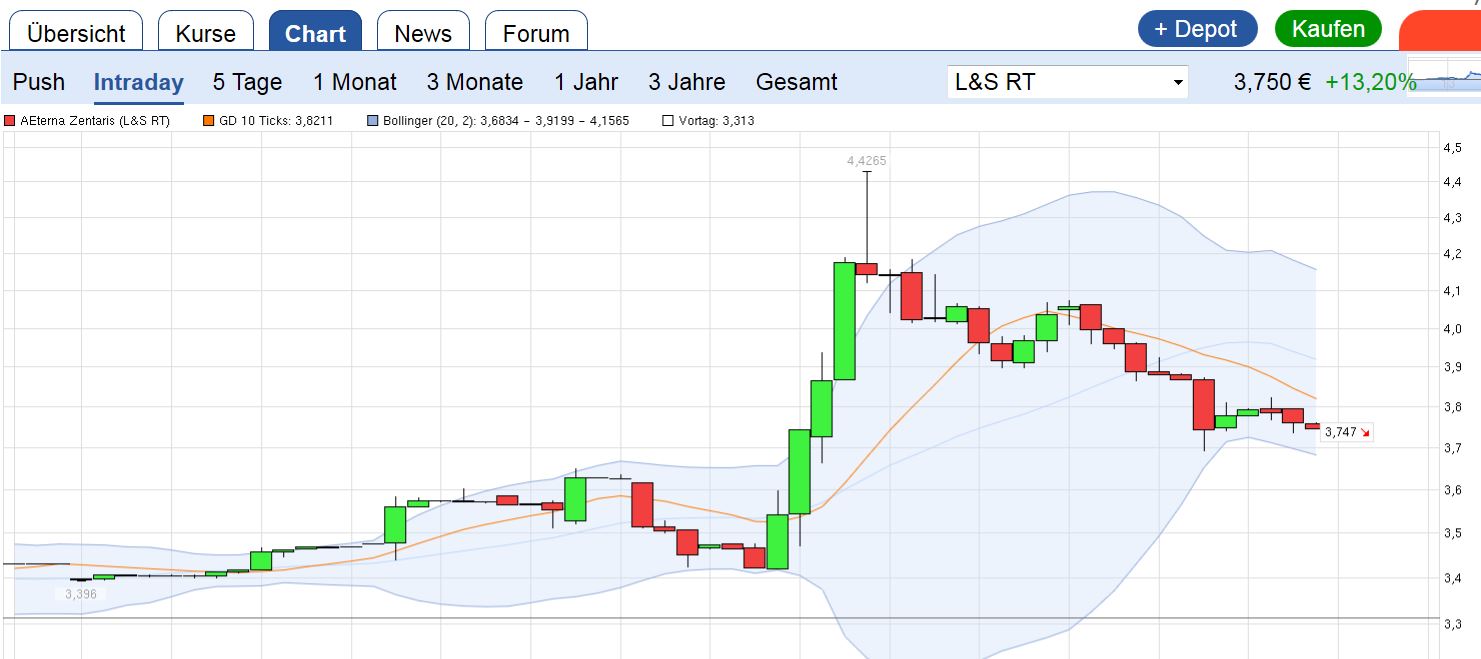Viewport: 1481px width, 659px height.
Task: Show the 3 Monate chart
Action: (474, 82)
